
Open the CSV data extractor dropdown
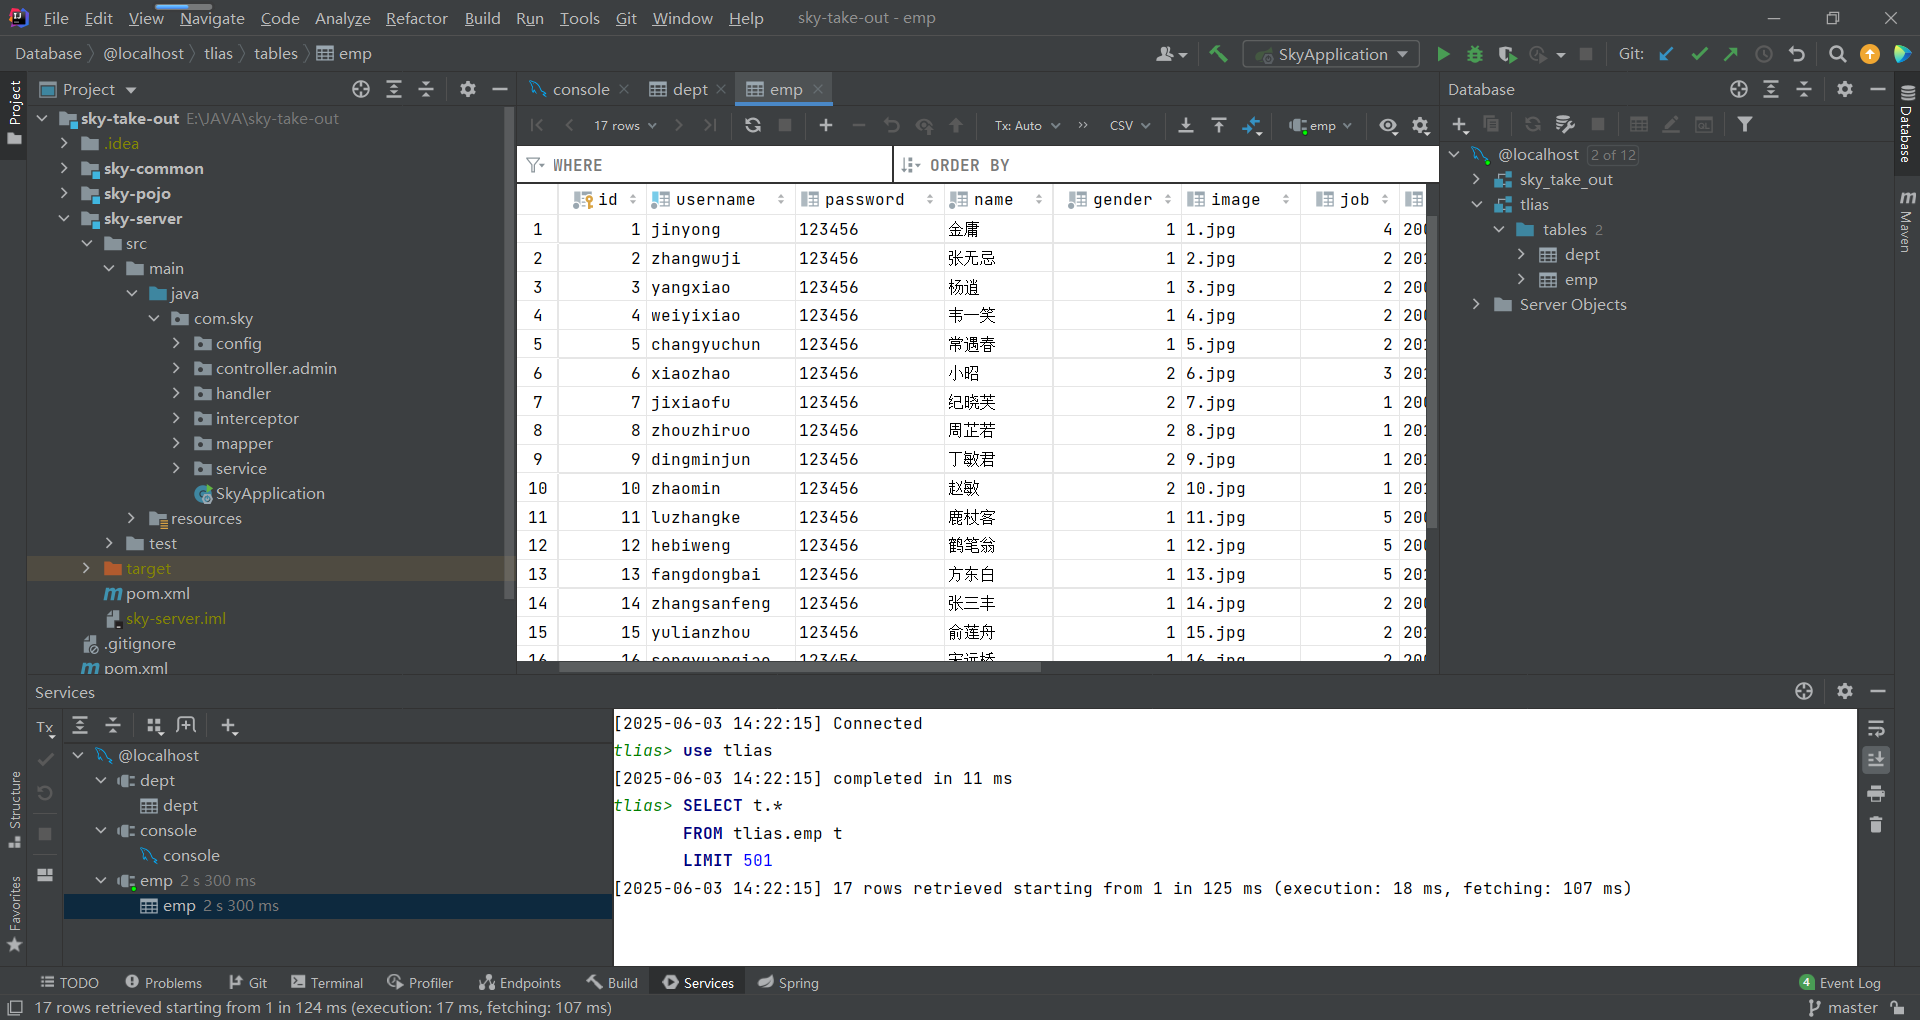1130,125
